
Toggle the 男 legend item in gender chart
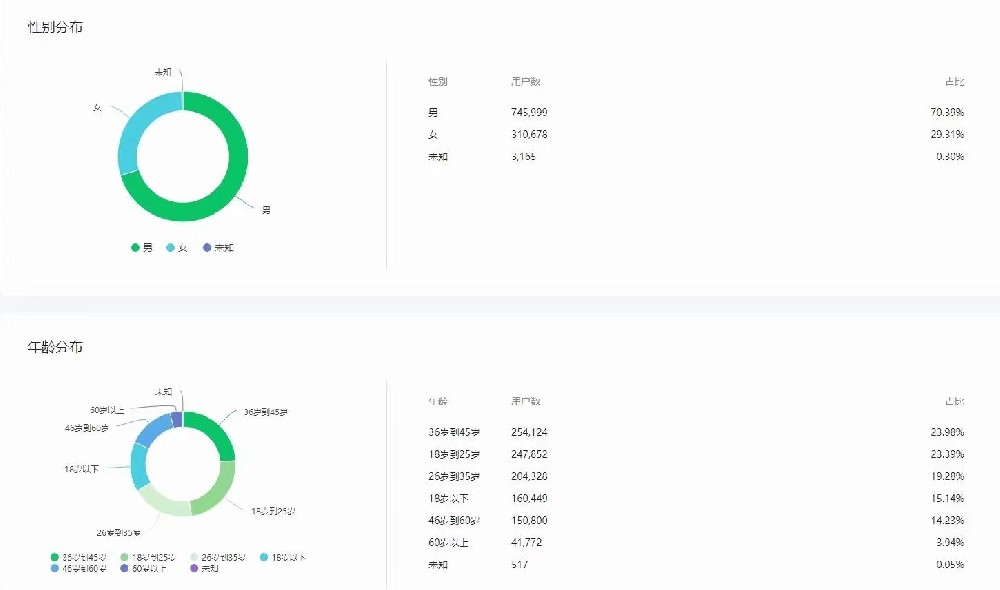coord(141,247)
